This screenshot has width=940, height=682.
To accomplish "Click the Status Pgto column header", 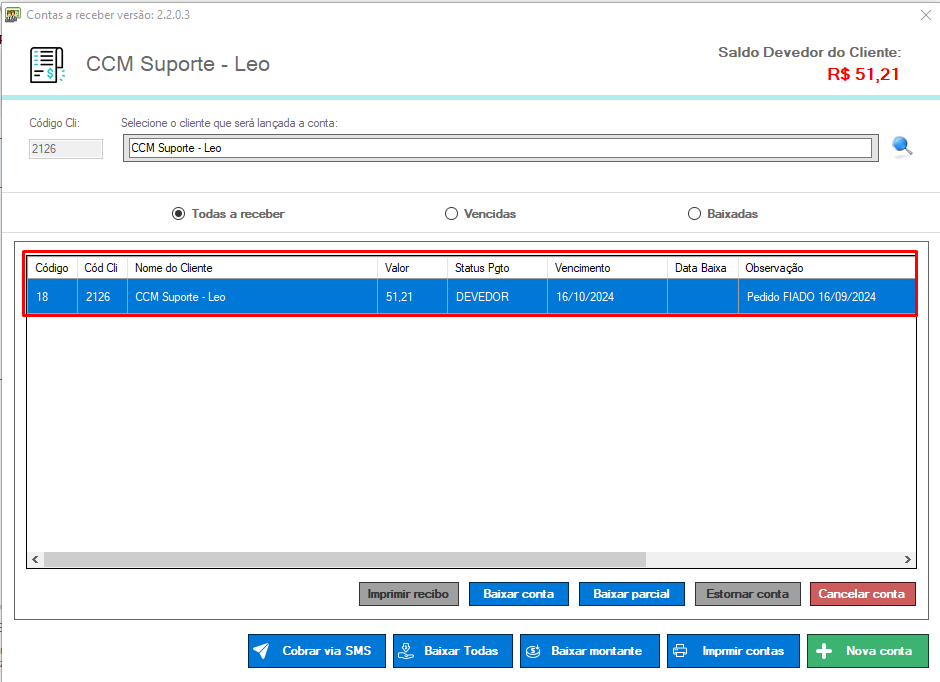I will coord(496,268).
